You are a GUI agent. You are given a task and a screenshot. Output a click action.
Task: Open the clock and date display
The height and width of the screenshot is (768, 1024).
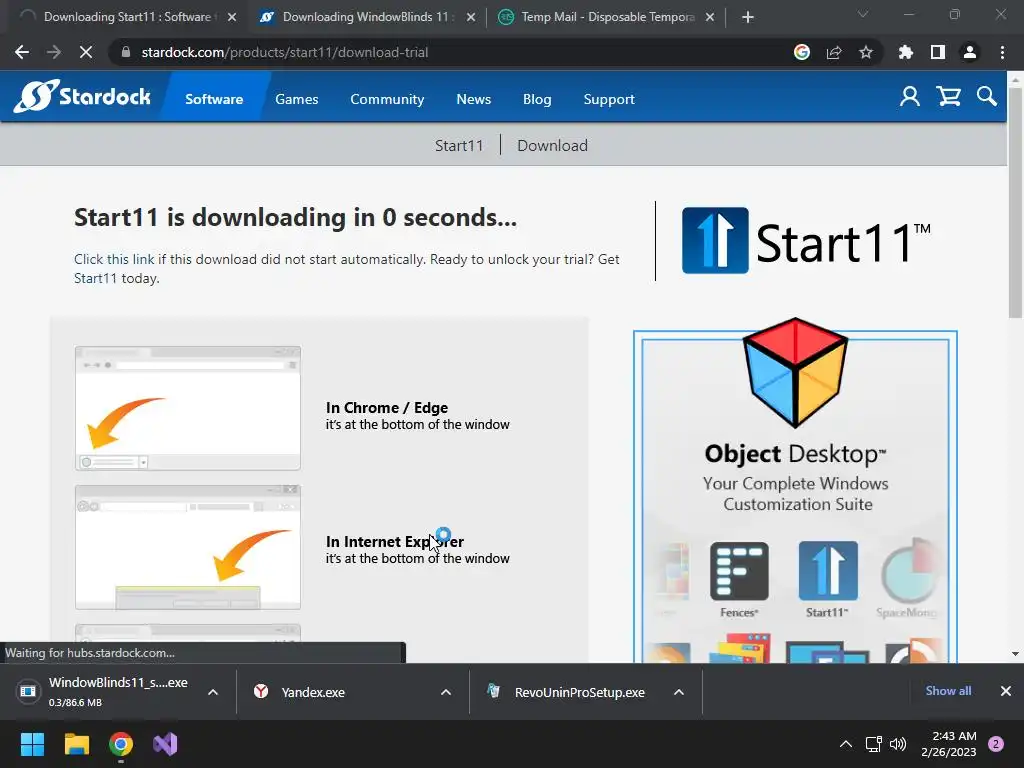pyautogui.click(x=949, y=744)
